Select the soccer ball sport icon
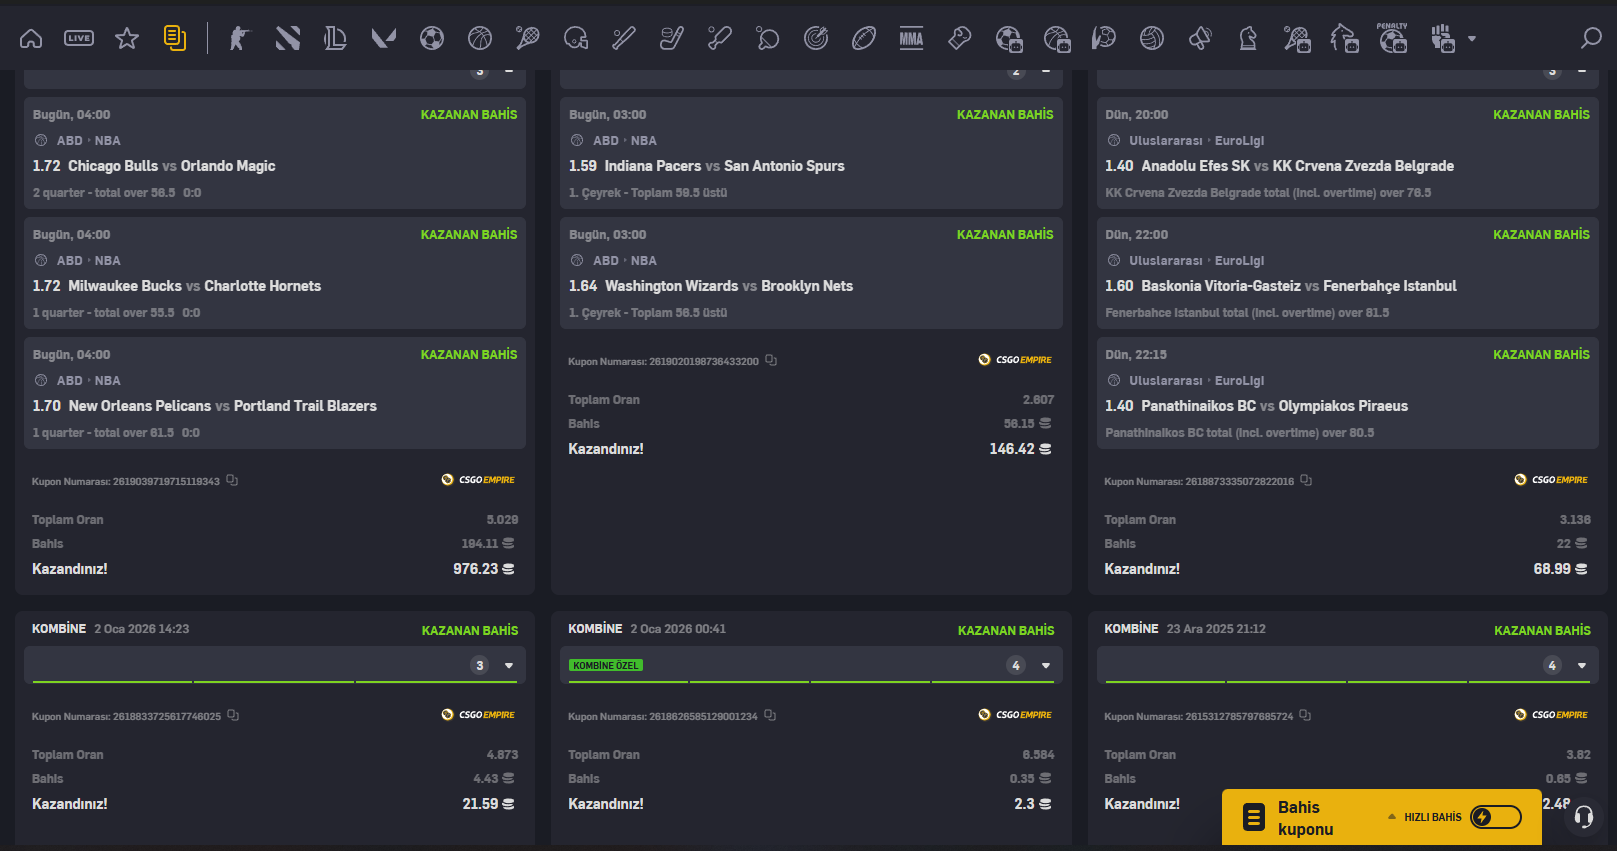This screenshot has width=1617, height=851. [432, 39]
